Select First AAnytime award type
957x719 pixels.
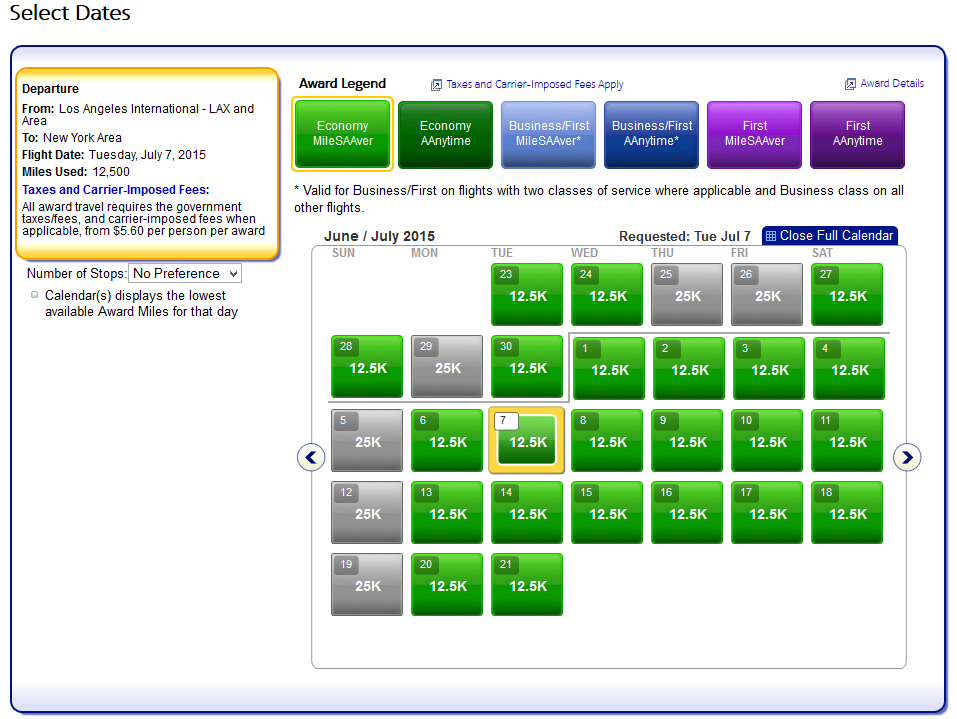point(858,134)
